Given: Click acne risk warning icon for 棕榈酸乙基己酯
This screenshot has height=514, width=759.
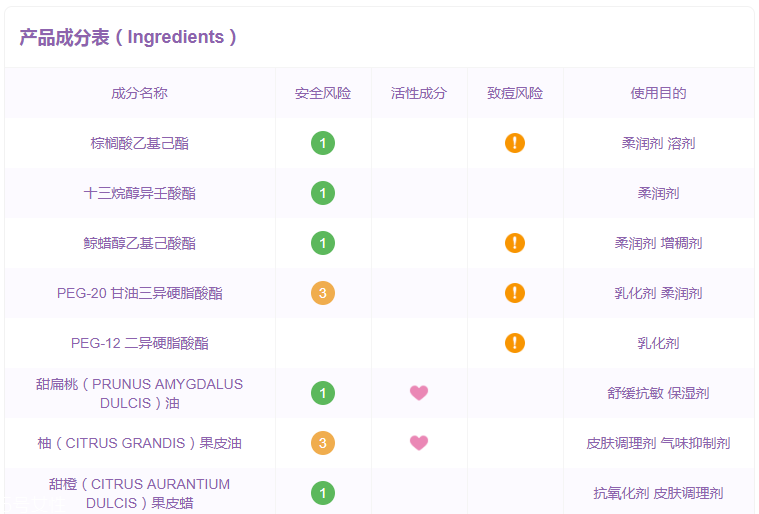Looking at the screenshot, I should point(514,143).
